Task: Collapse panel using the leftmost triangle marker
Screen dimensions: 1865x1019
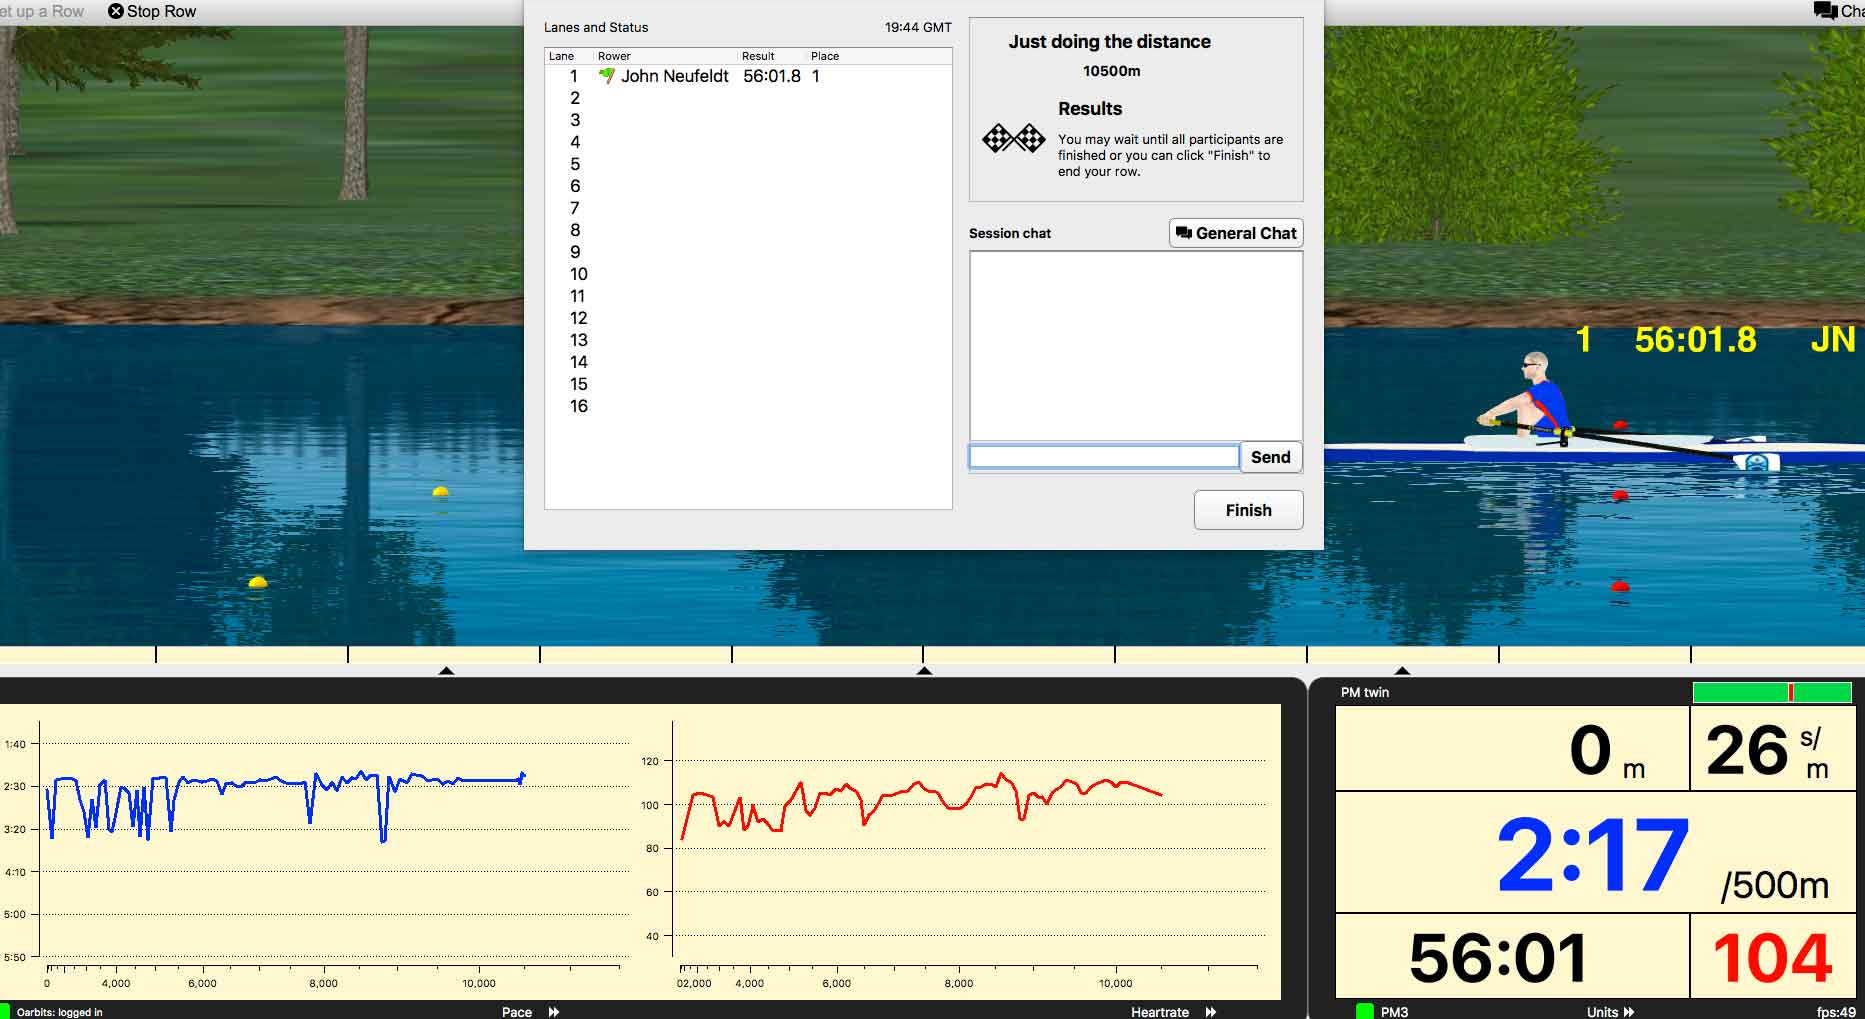Action: [x=447, y=670]
